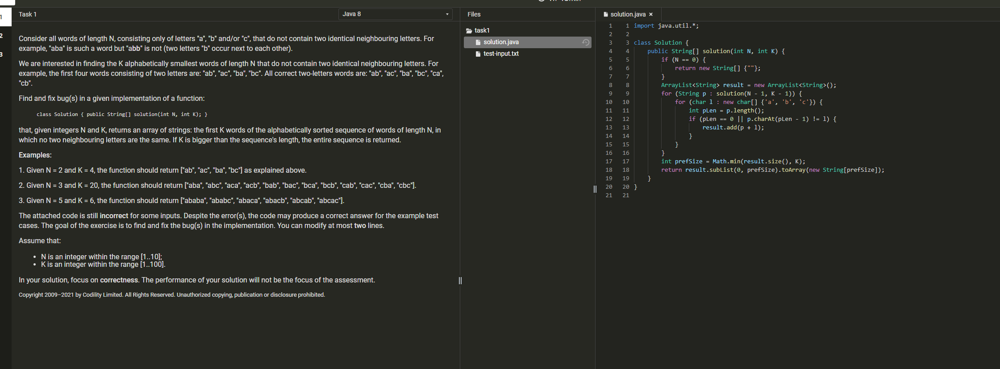Click the Codility copyright notice
This screenshot has height=369, width=1000.
point(172,295)
